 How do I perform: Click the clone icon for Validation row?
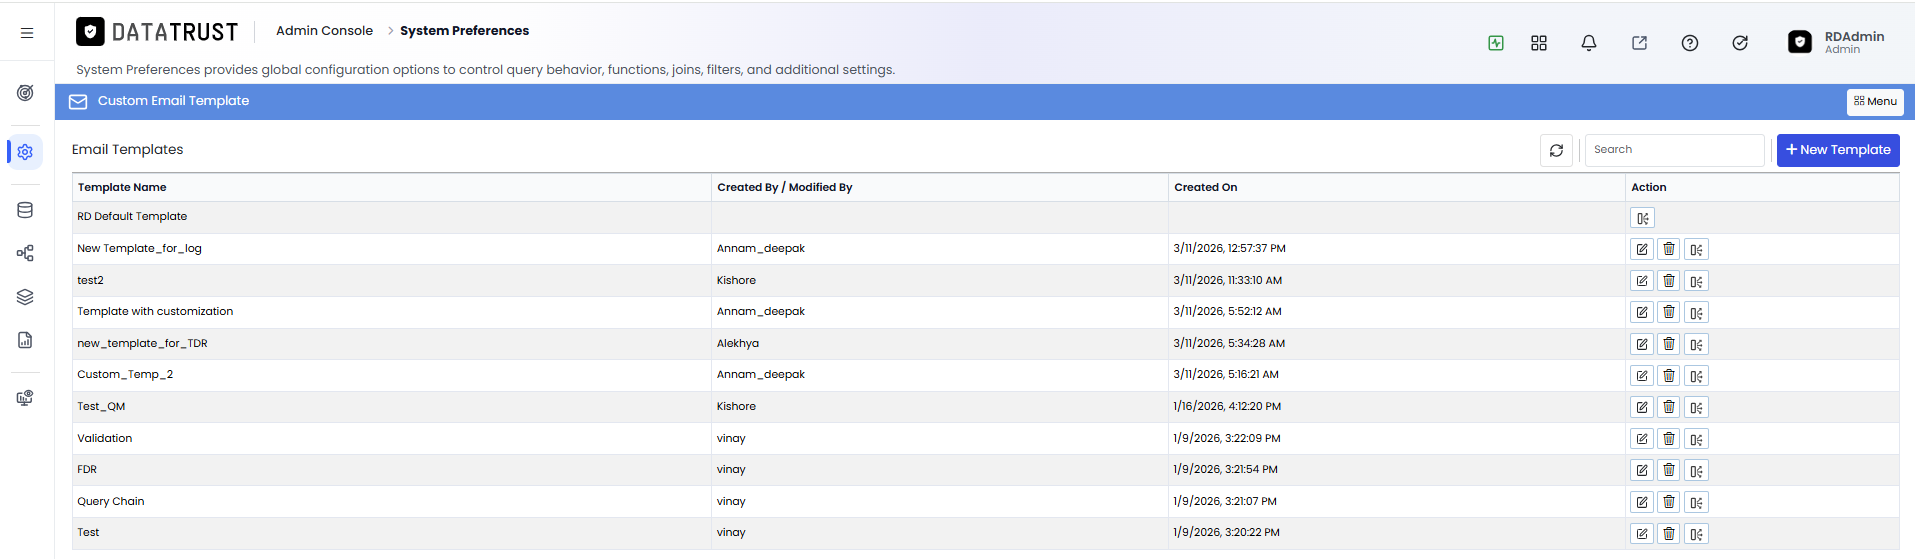pos(1697,439)
